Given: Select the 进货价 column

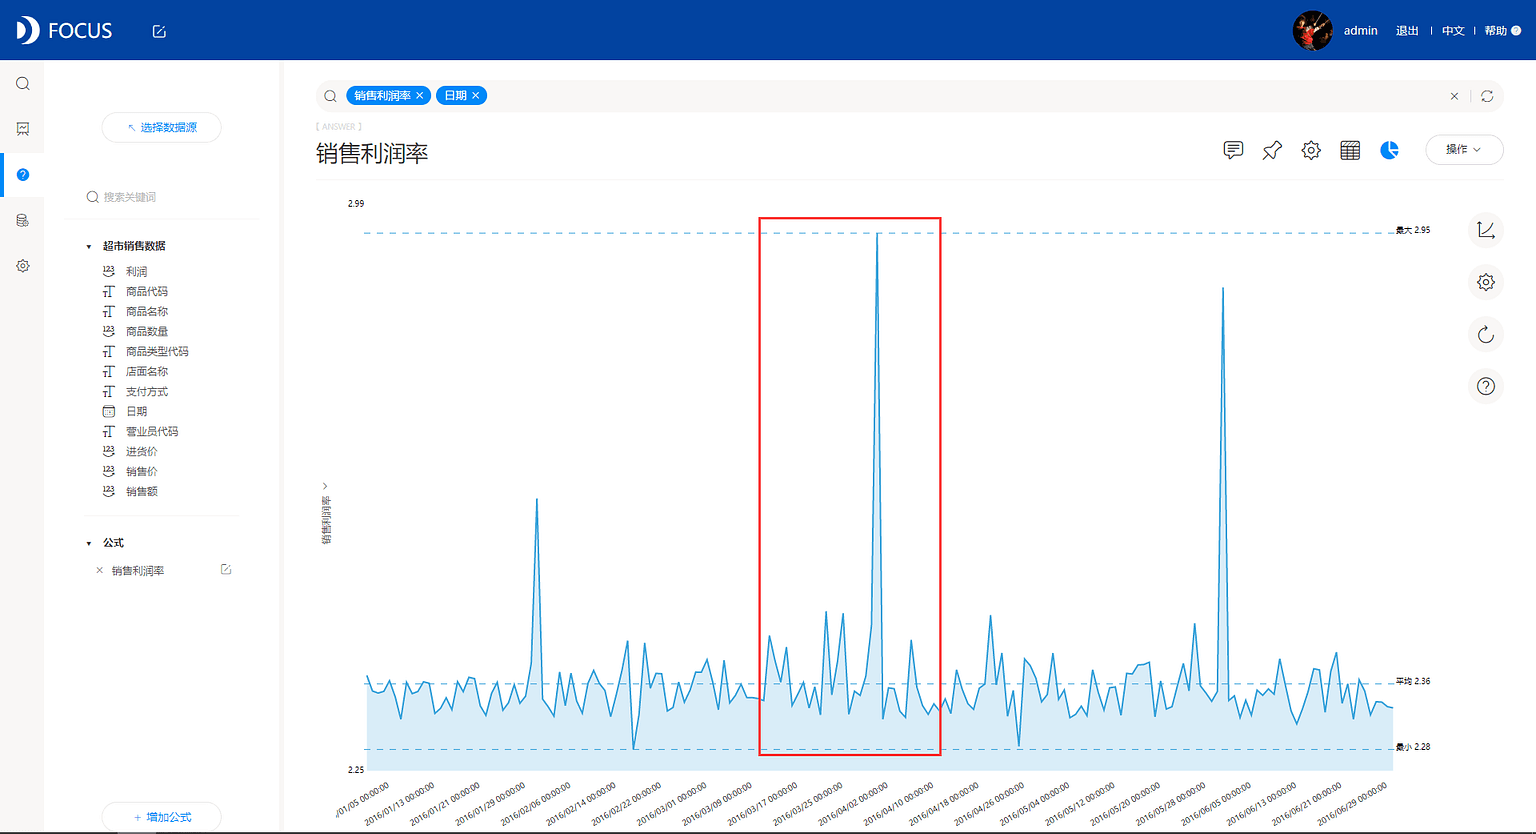Looking at the screenshot, I should point(141,452).
